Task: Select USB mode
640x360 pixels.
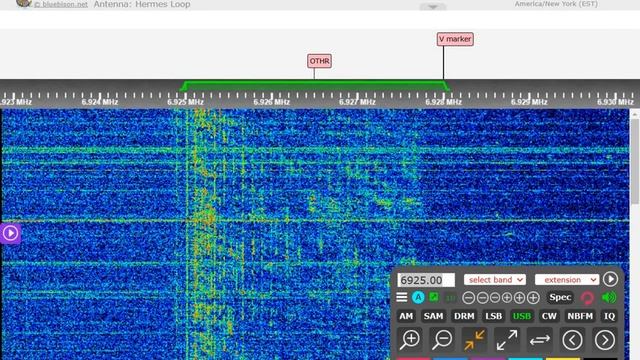Action: [522, 316]
